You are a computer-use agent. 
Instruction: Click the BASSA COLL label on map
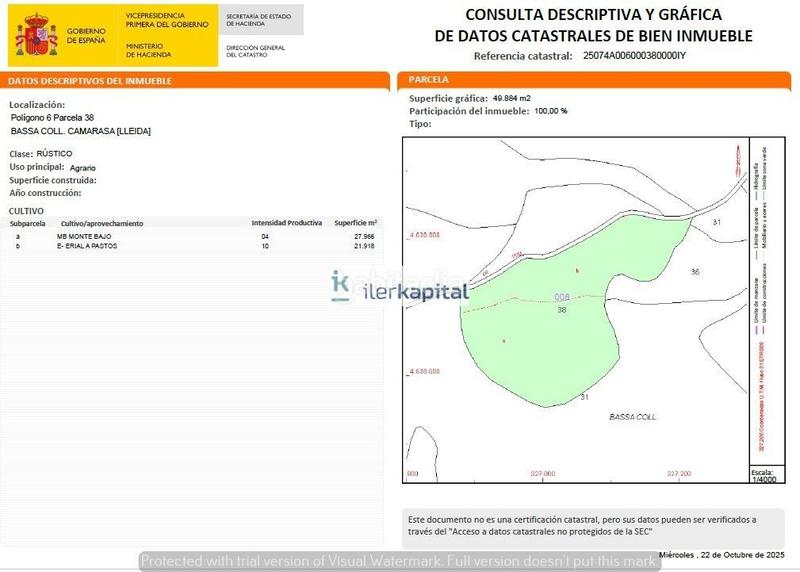[x=633, y=416]
